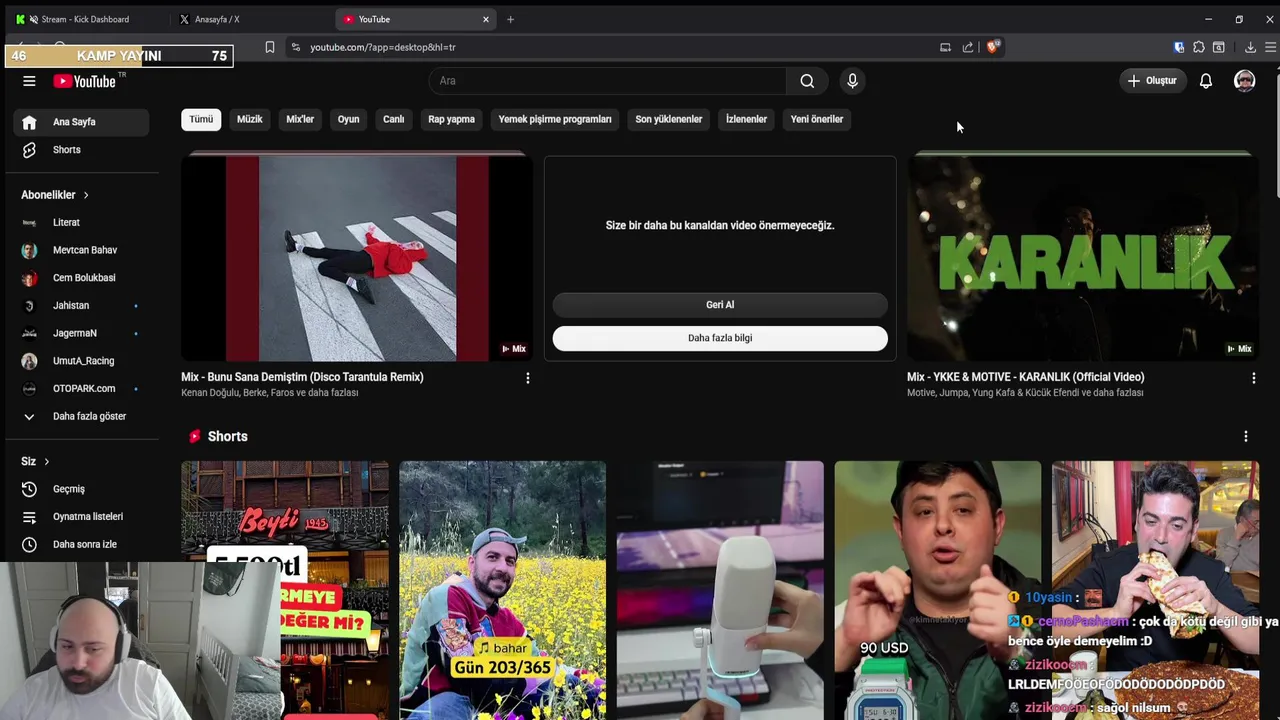Open the Beyti restaurant short

(285, 590)
